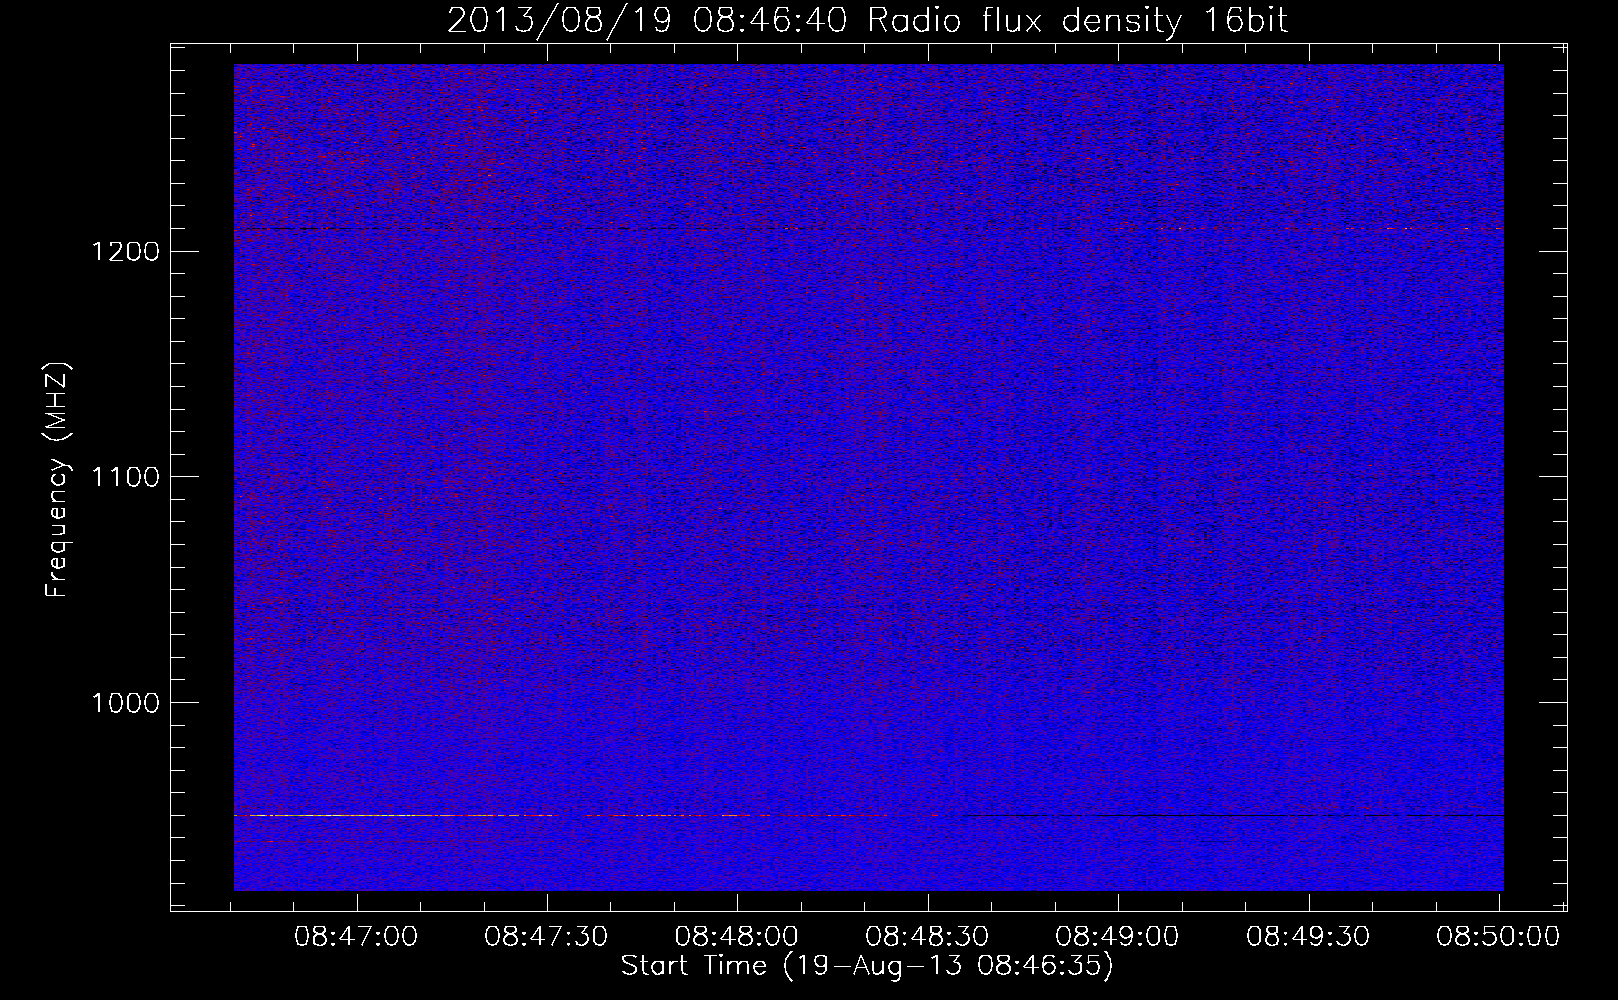Click the "08:49:30" time tick label
Image resolution: width=1618 pixels, height=1000 pixels.
[x=1308, y=937]
